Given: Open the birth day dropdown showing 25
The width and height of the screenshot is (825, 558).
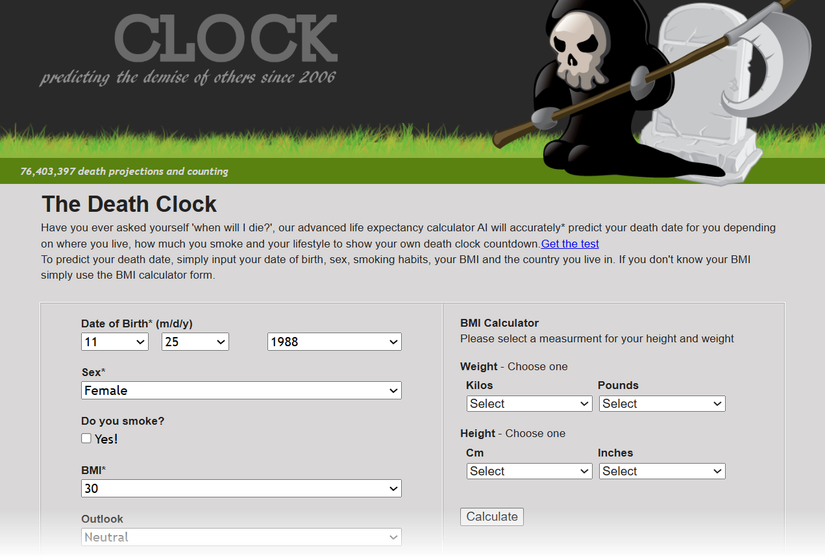Looking at the screenshot, I should pyautogui.click(x=195, y=342).
